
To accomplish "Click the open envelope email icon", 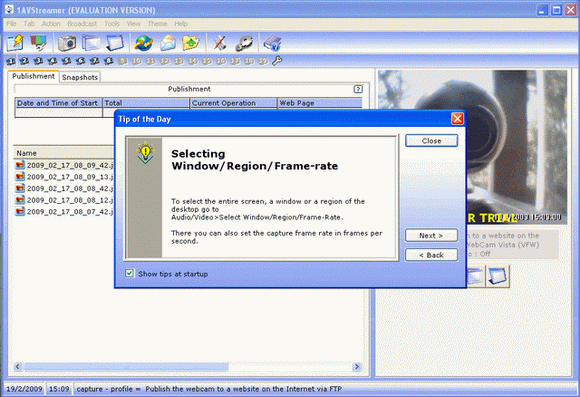I will point(168,43).
